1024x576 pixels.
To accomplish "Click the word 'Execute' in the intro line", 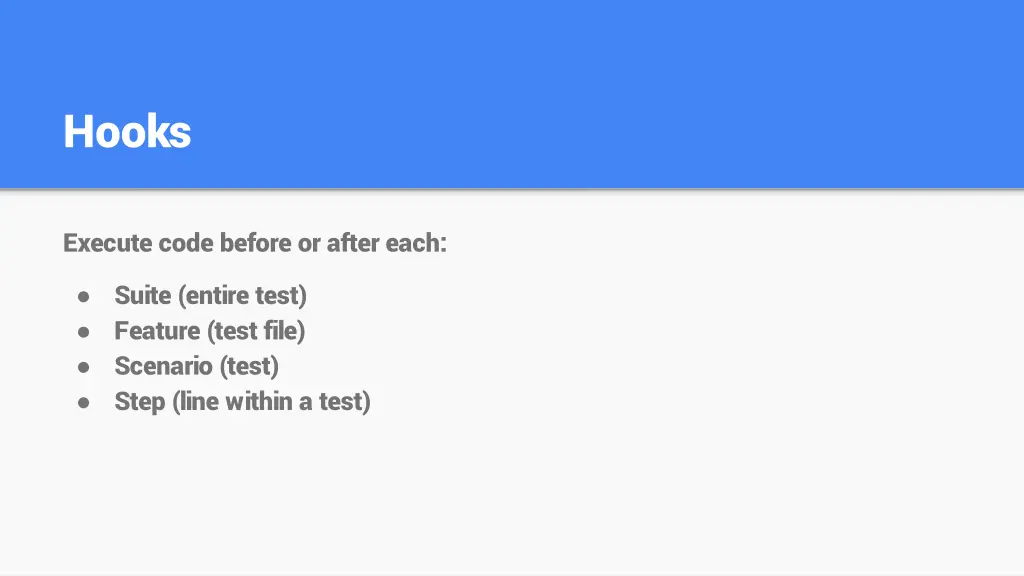I will coord(108,243).
